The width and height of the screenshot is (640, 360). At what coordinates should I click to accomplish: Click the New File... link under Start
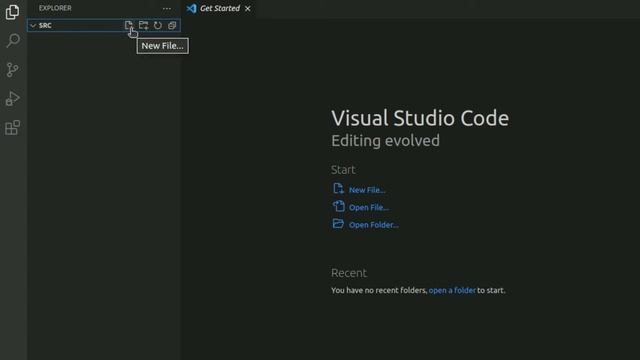point(367,190)
